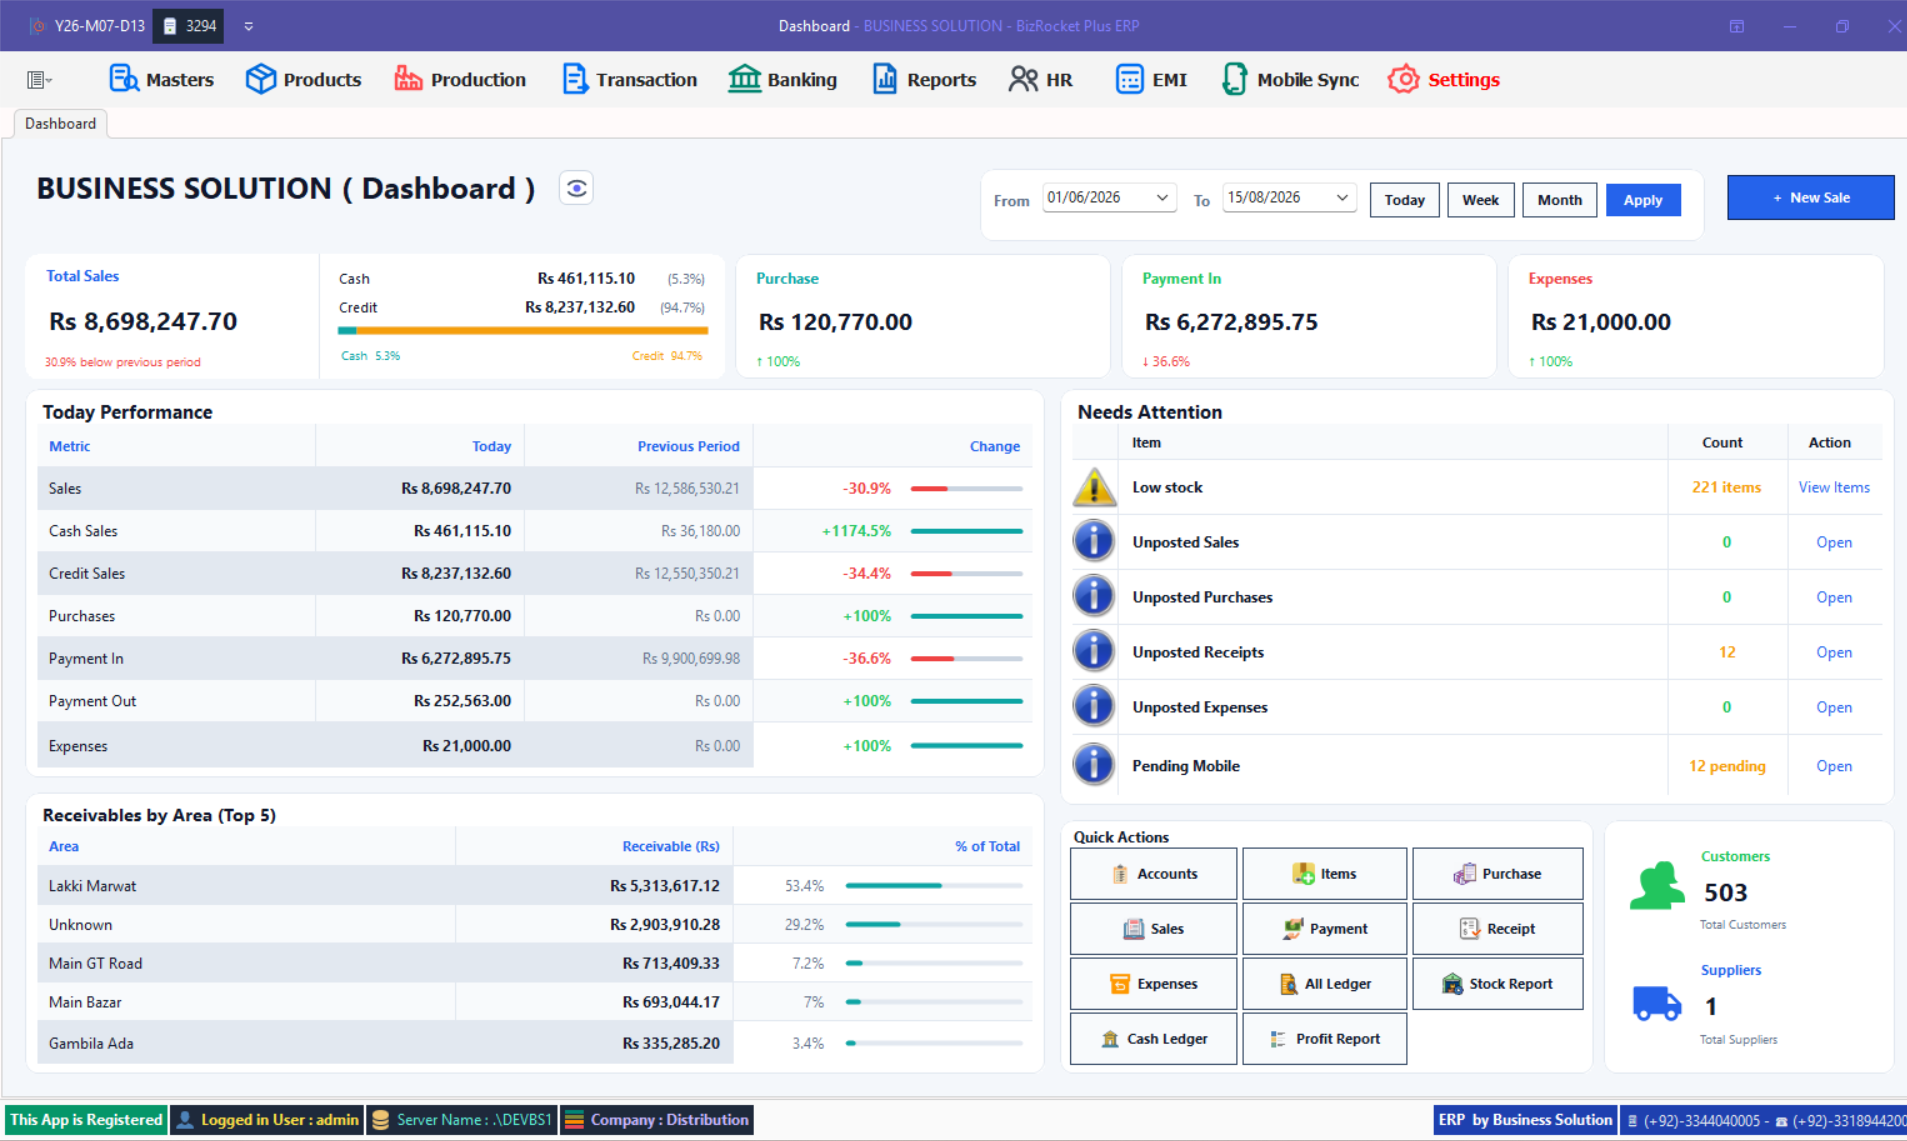The height and width of the screenshot is (1141, 1907).
Task: Open Pending Mobile link
Action: point(1833,766)
